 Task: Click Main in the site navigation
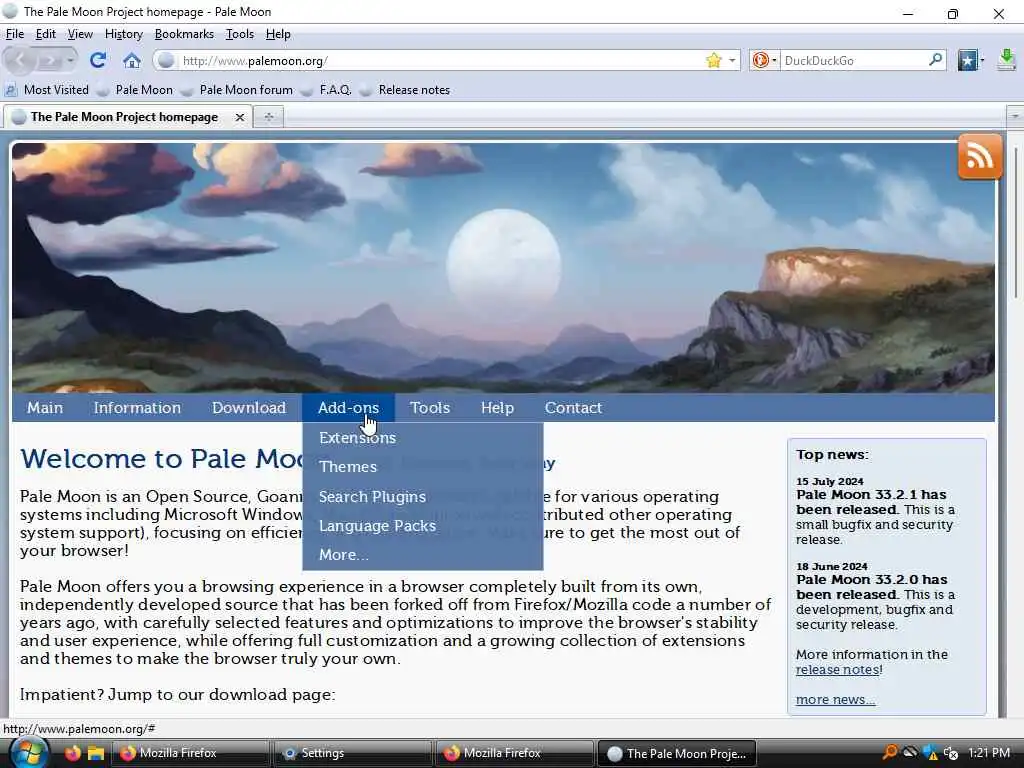coord(45,408)
